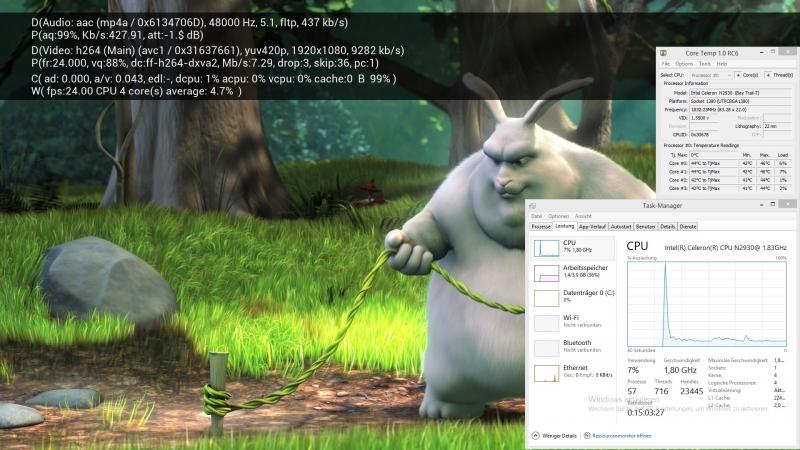Maximize the Task-Manager window

(x=772, y=204)
